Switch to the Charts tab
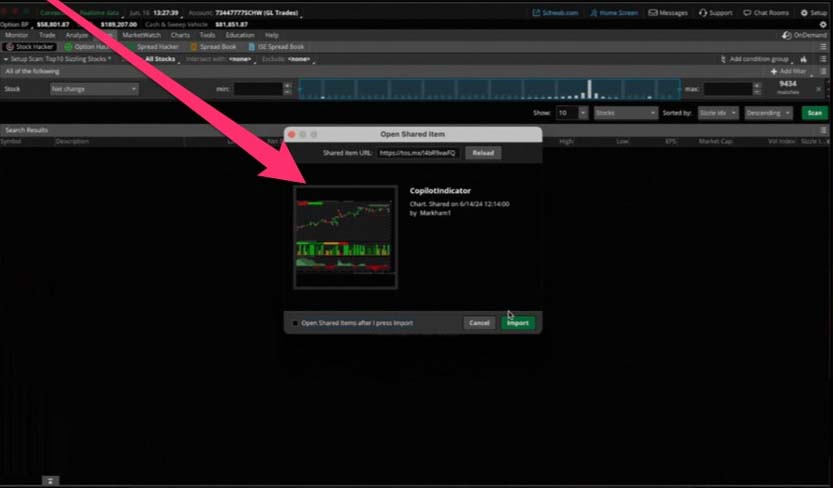 pyautogui.click(x=179, y=35)
